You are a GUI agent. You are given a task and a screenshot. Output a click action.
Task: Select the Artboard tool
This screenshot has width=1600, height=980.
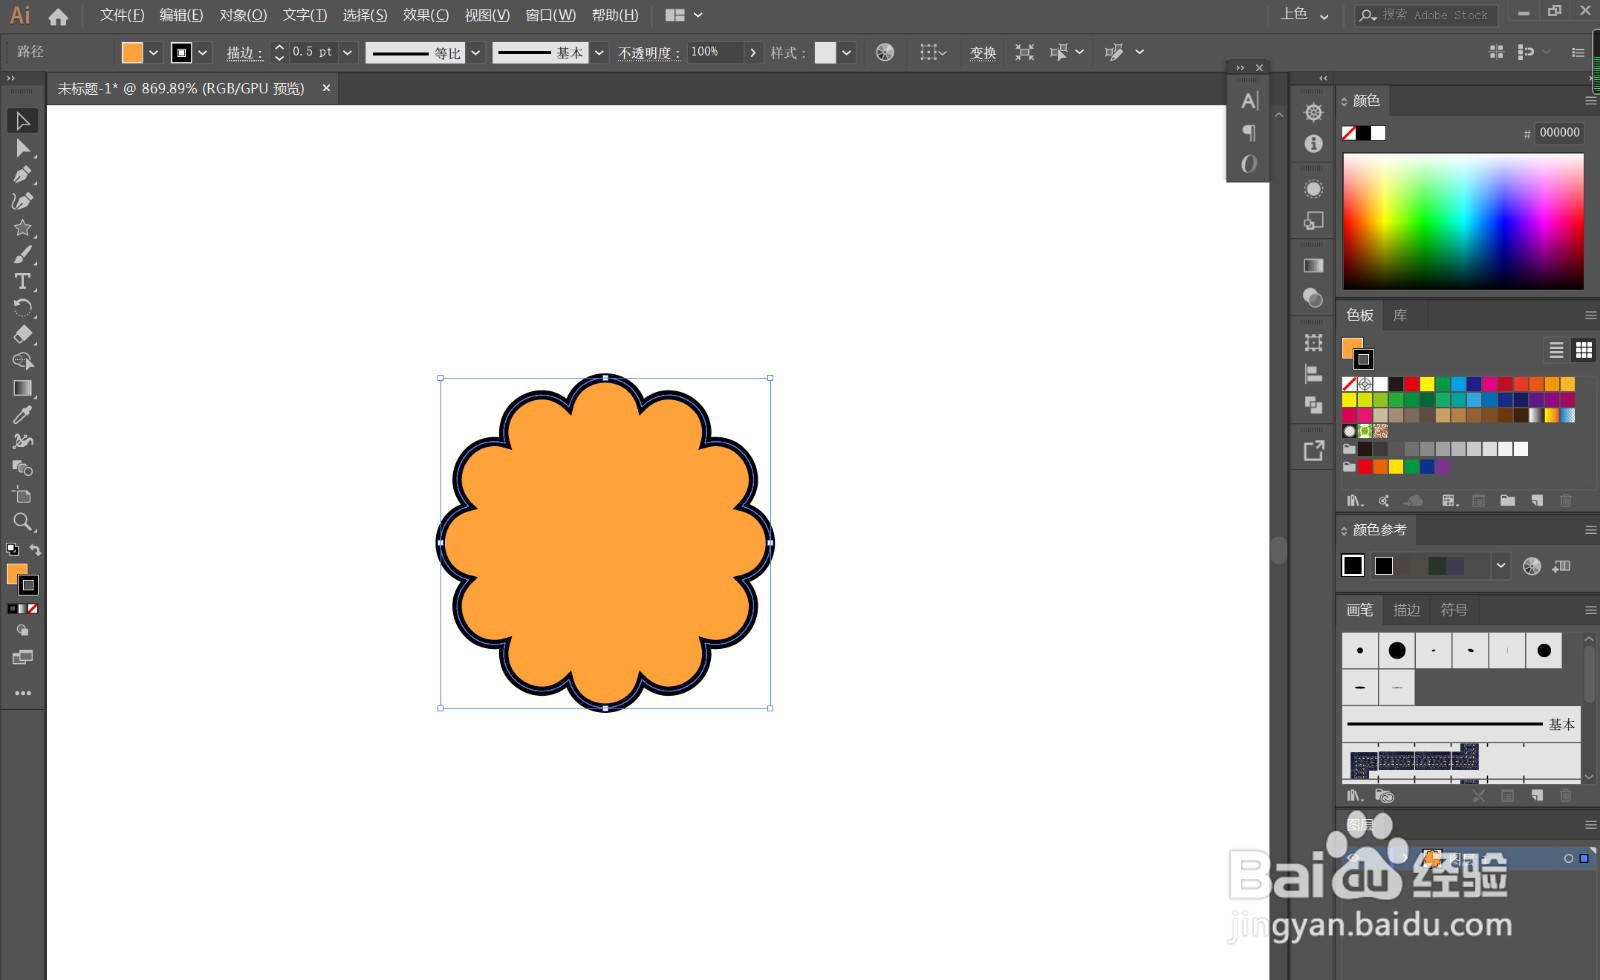coord(22,495)
